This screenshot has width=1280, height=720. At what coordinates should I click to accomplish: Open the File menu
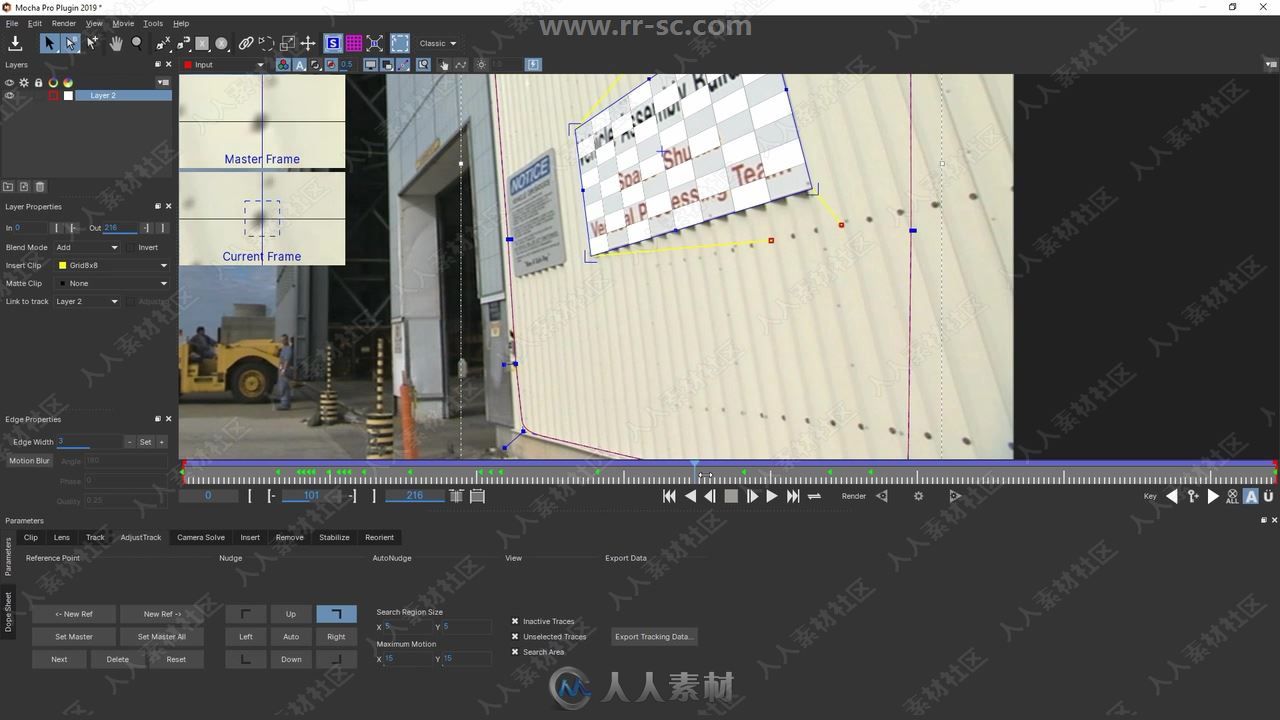click(x=12, y=23)
